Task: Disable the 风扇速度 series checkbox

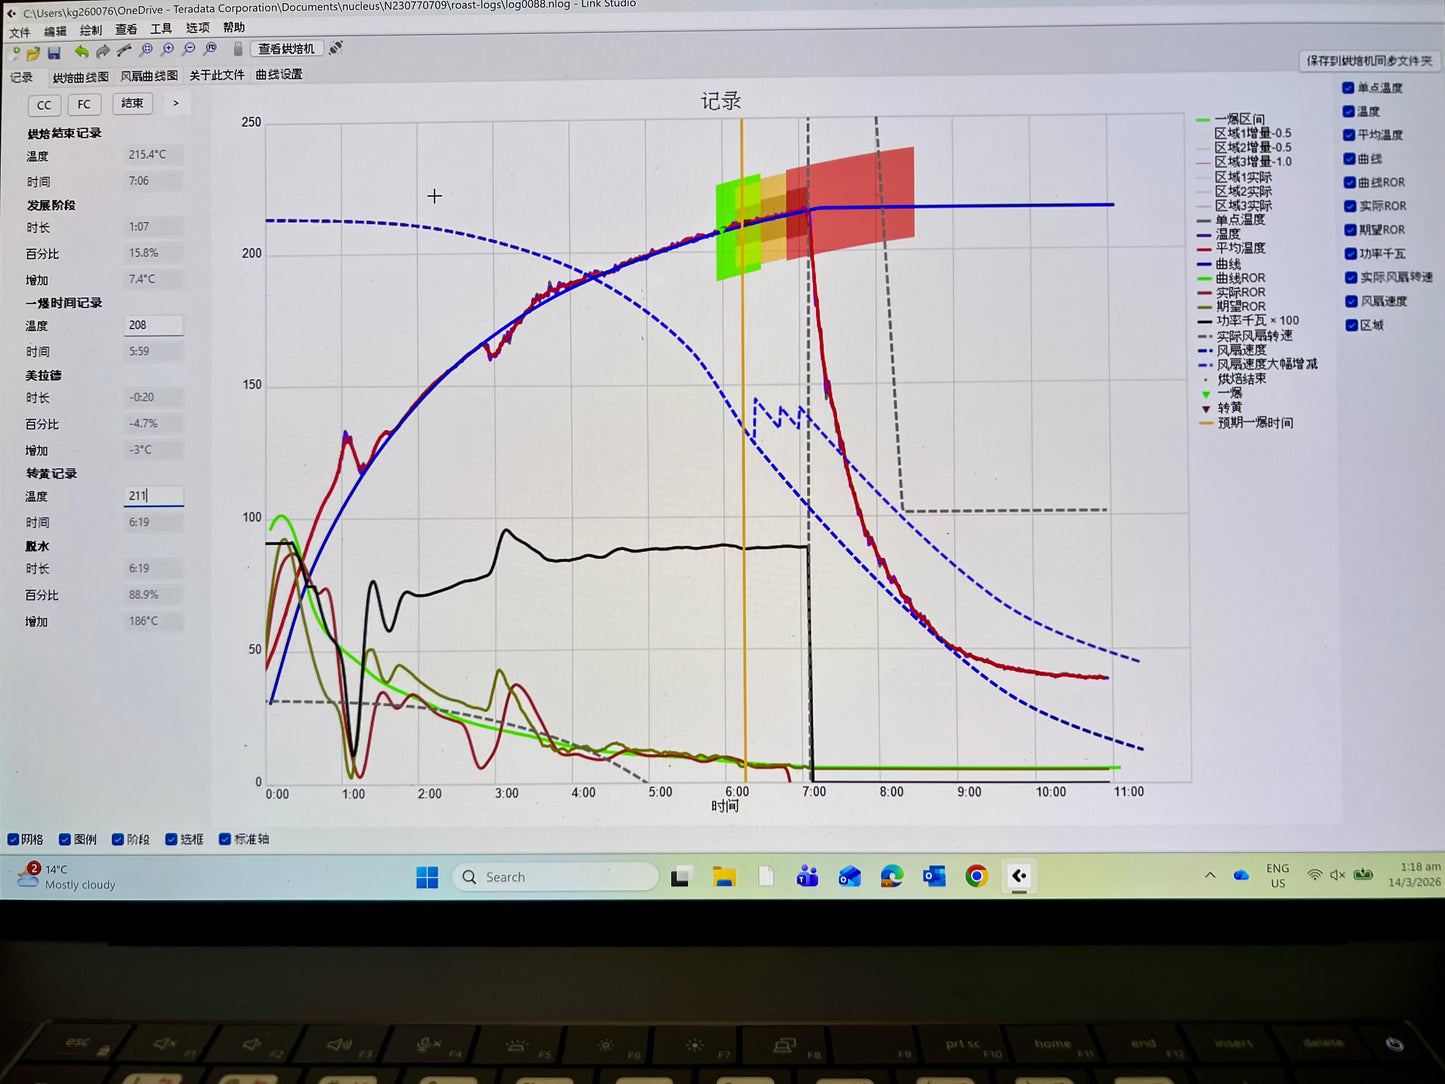Action: 1351,301
